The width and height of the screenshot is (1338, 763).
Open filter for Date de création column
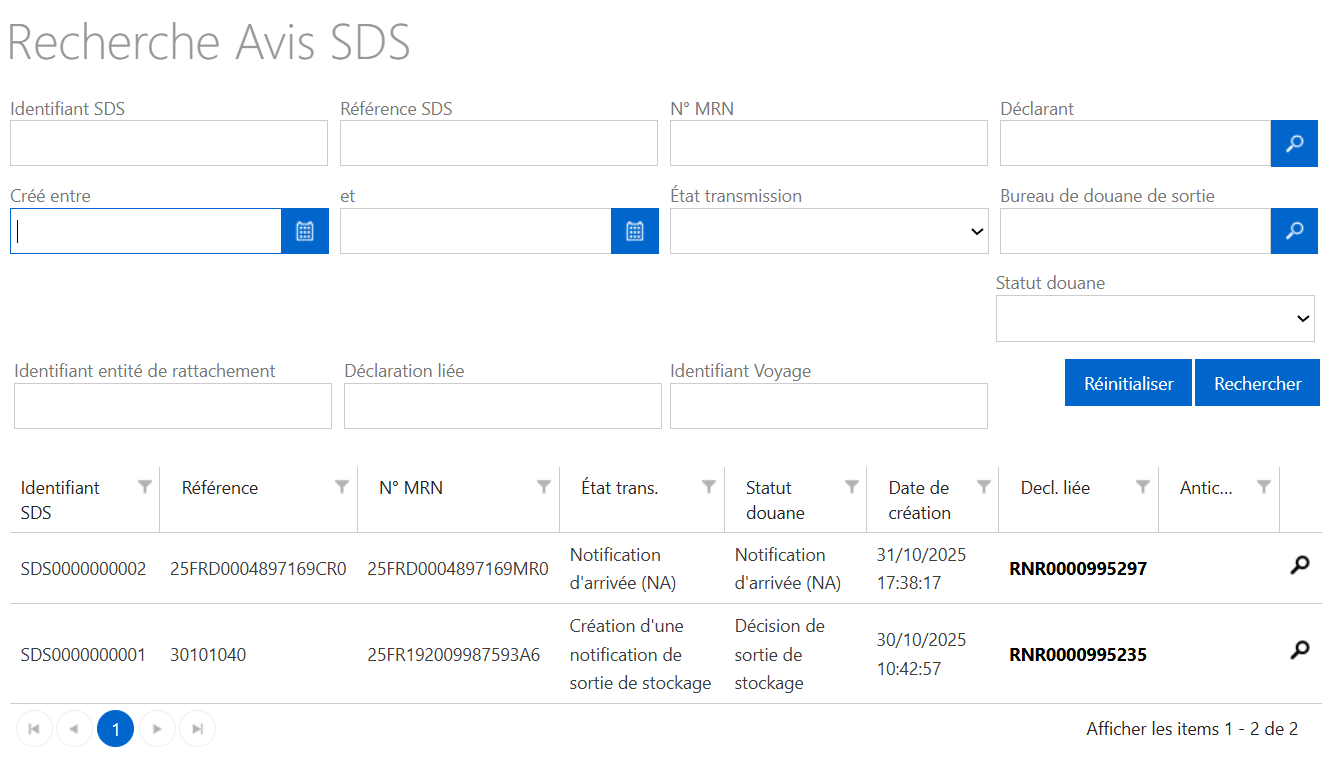[984, 487]
